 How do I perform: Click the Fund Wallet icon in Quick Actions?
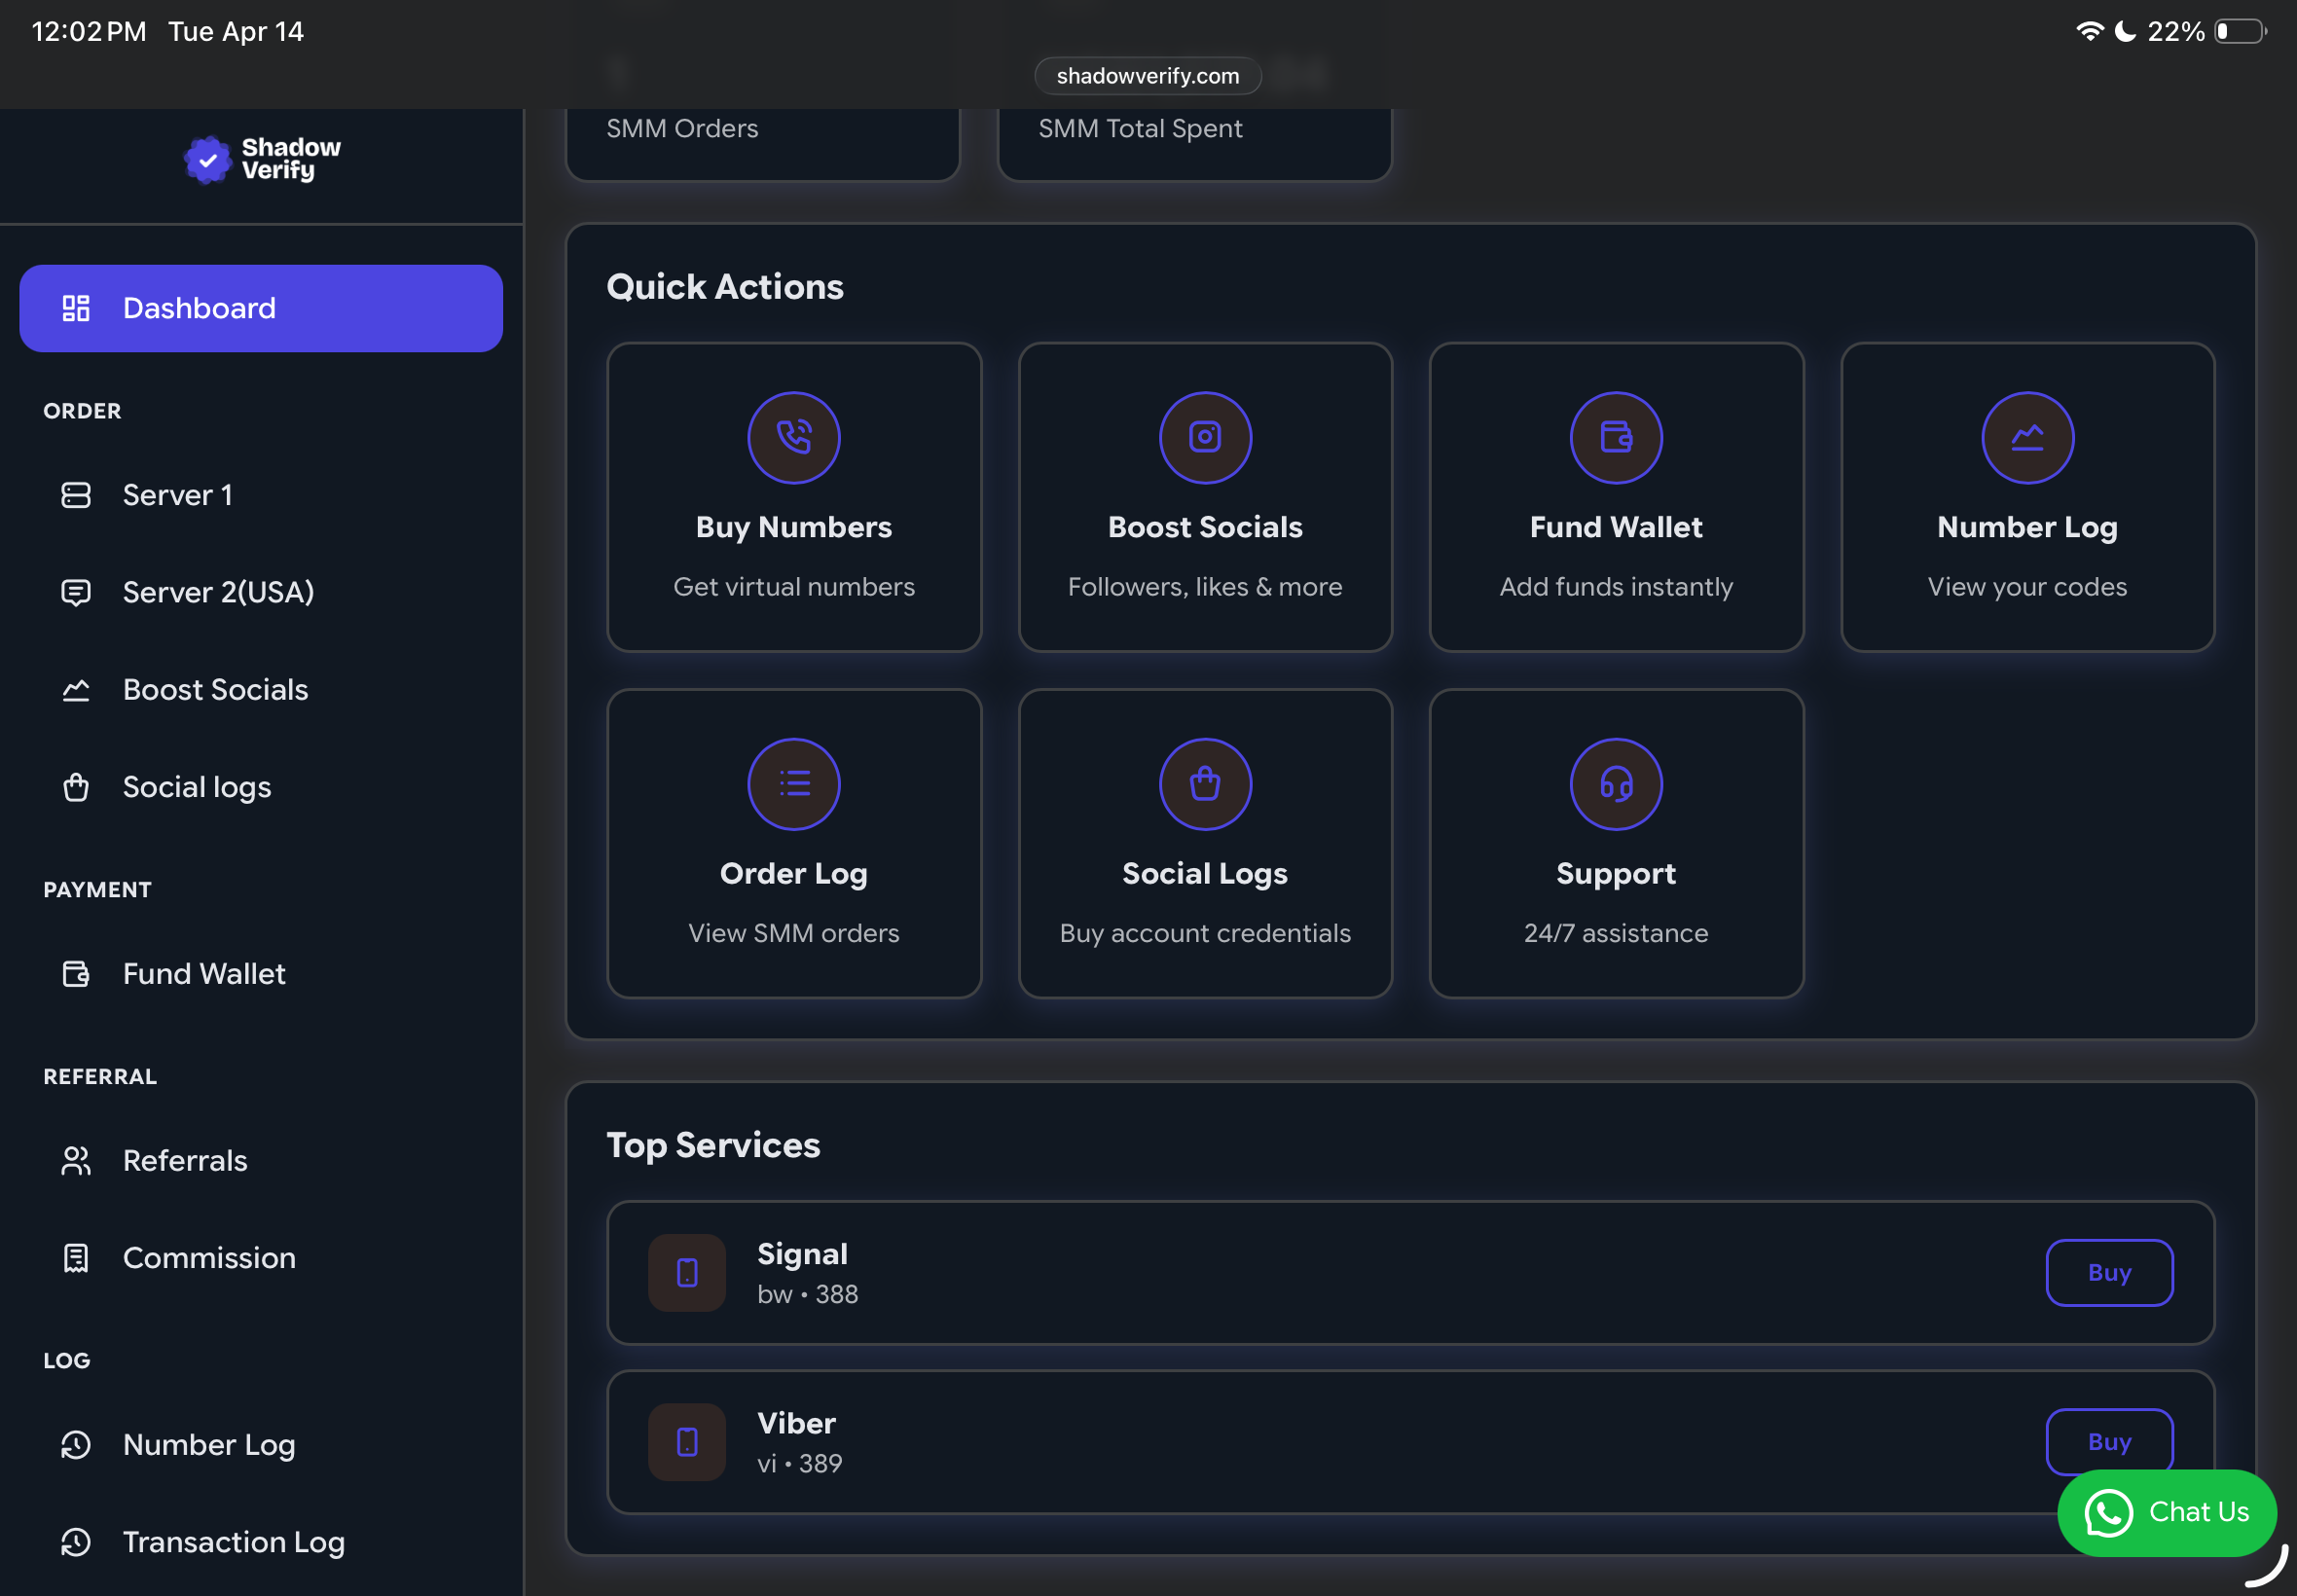coord(1615,437)
